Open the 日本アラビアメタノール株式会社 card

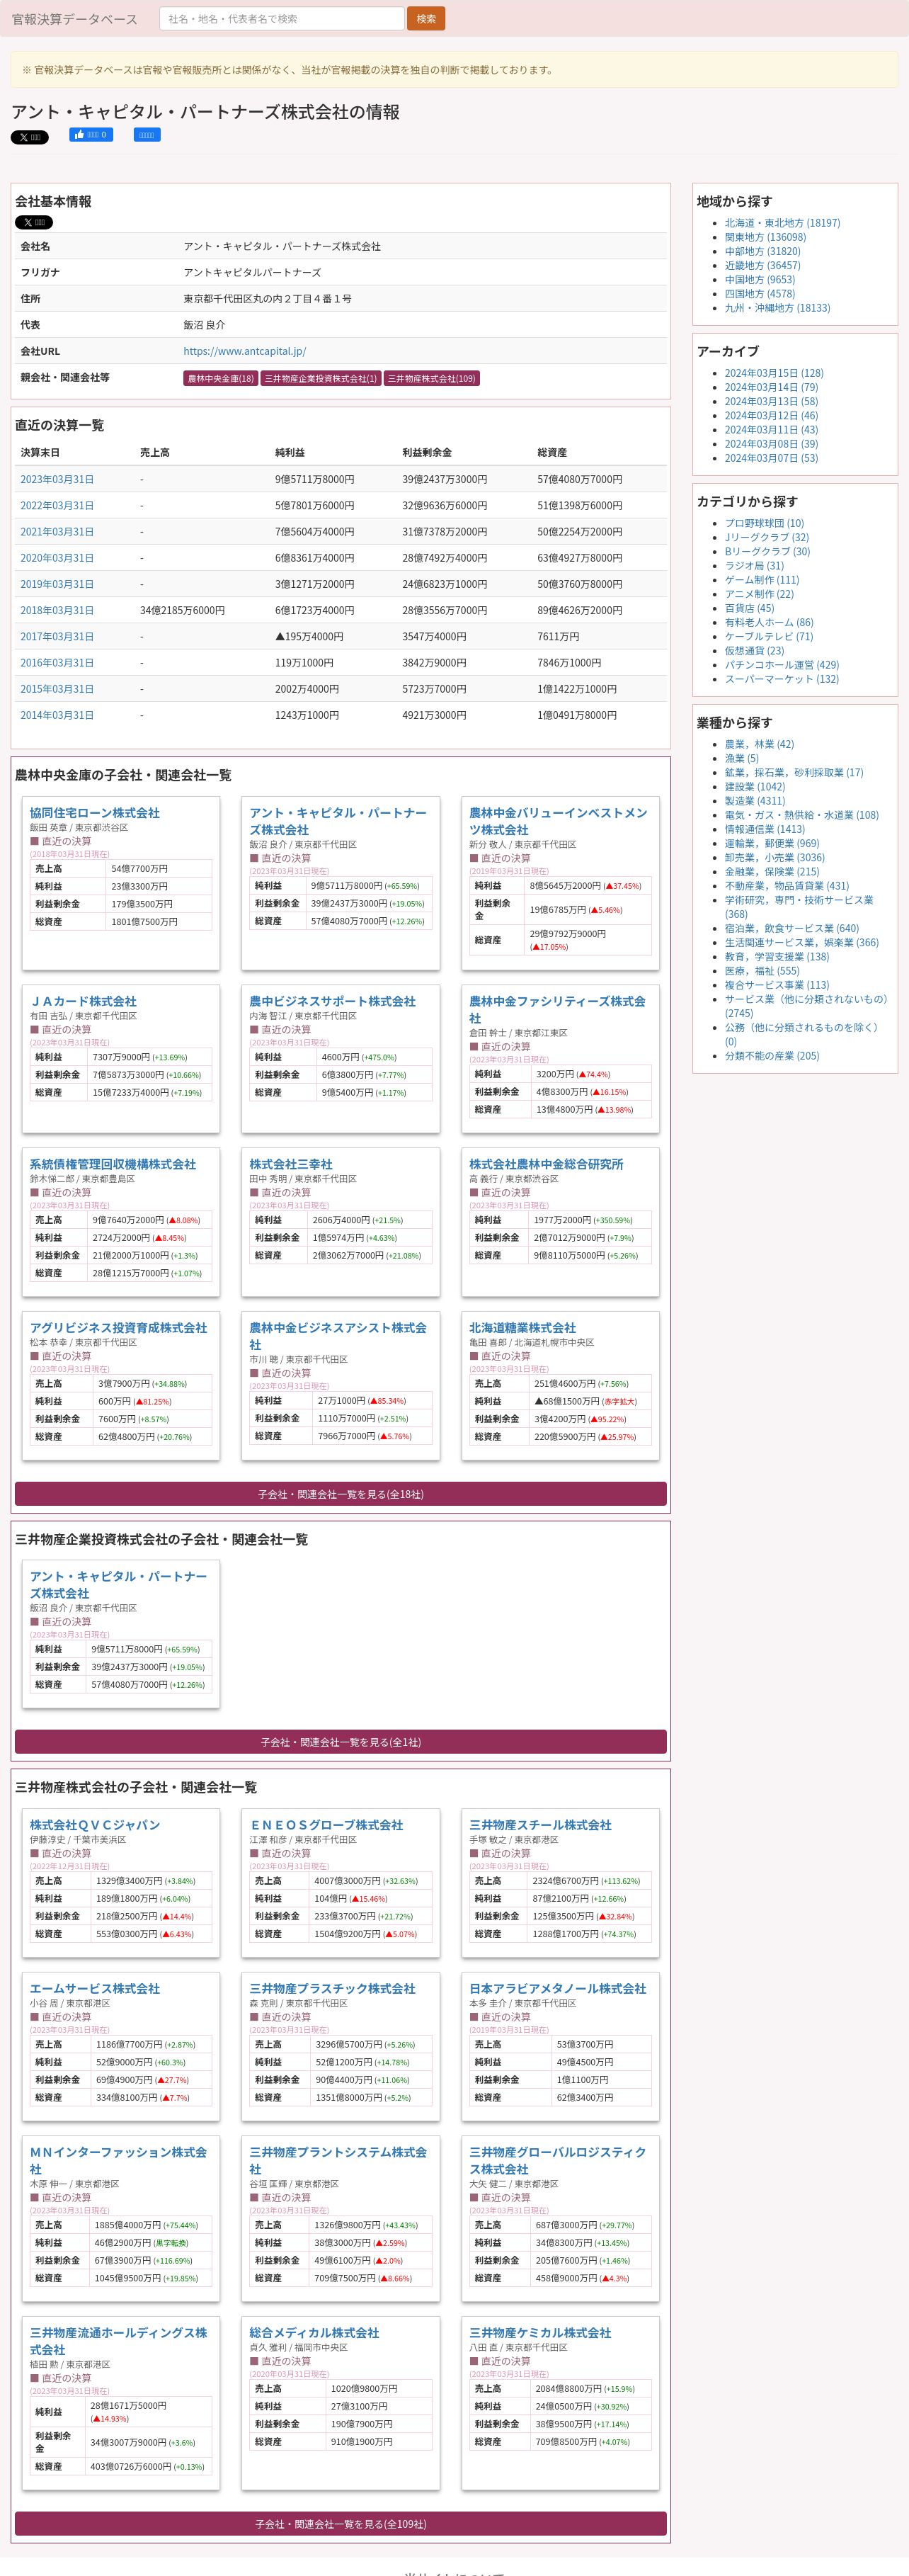coord(557,1989)
